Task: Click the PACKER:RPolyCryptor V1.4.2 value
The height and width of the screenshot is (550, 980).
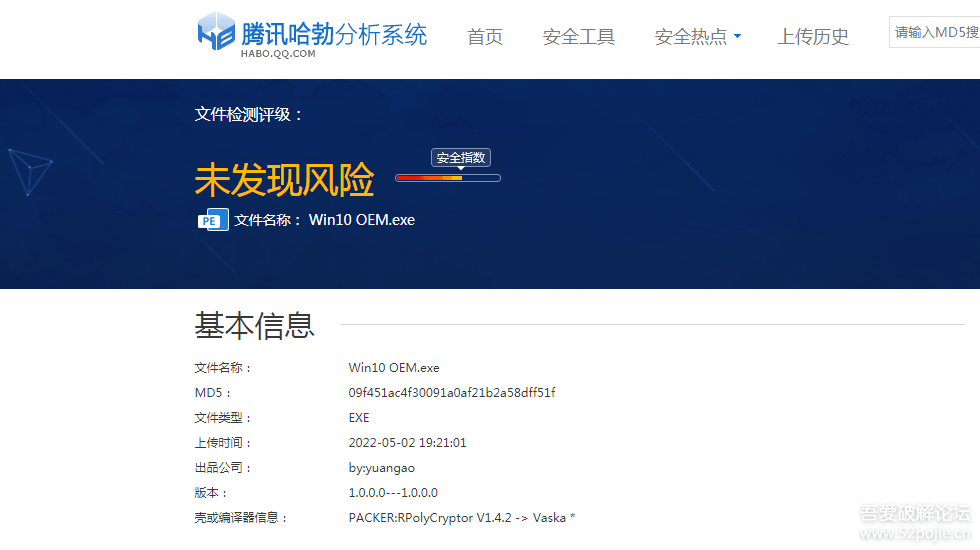Action: (x=462, y=518)
